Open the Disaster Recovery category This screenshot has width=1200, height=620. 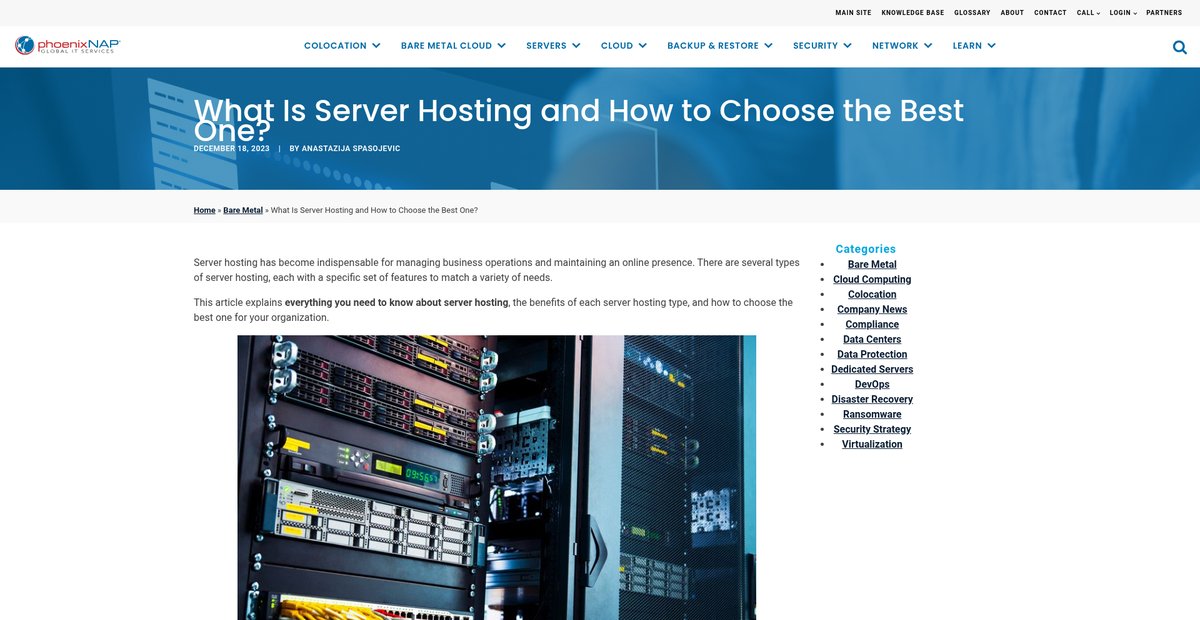tap(872, 399)
